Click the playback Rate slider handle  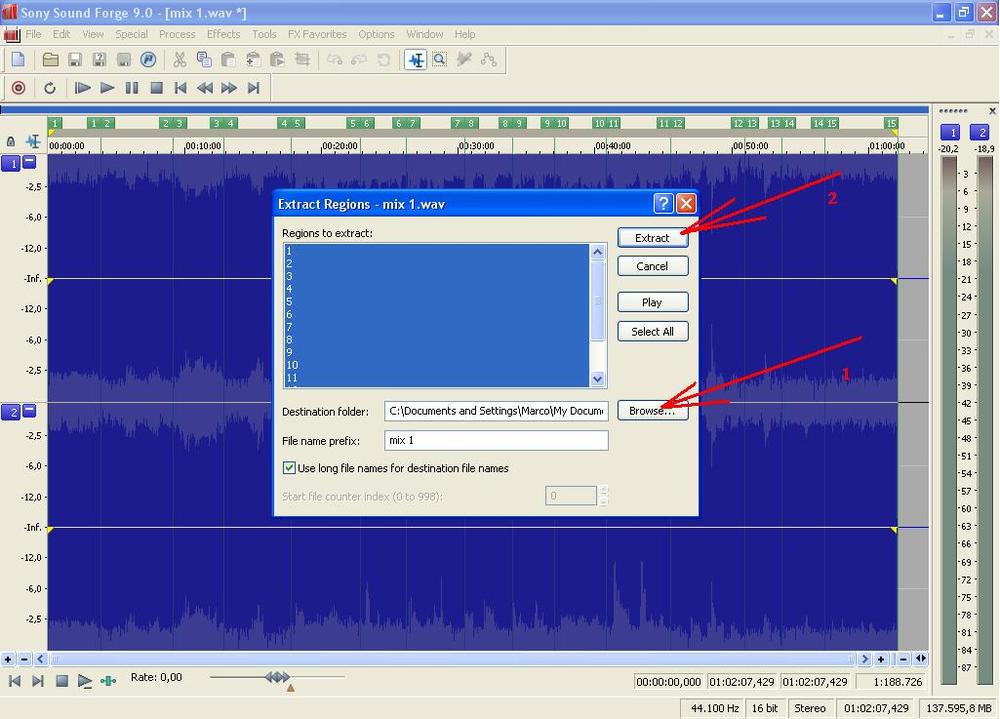(x=277, y=677)
